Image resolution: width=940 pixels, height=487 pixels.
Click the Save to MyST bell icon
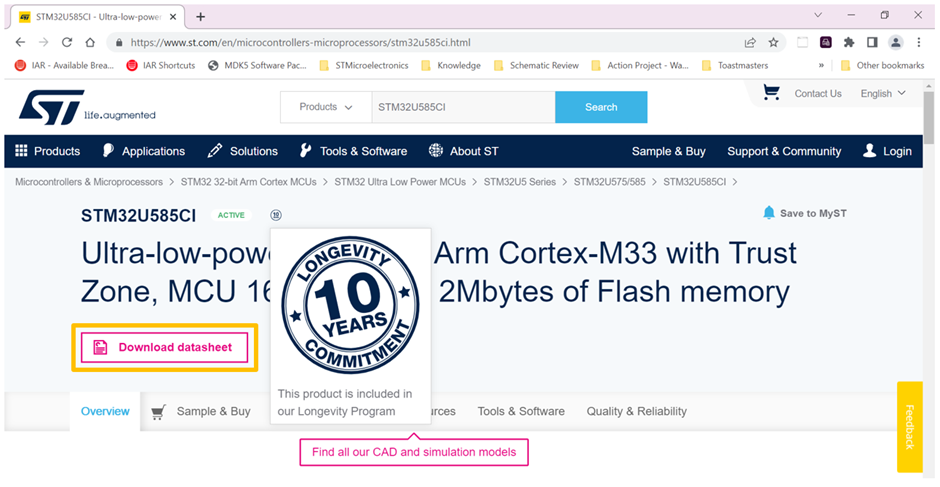point(769,212)
